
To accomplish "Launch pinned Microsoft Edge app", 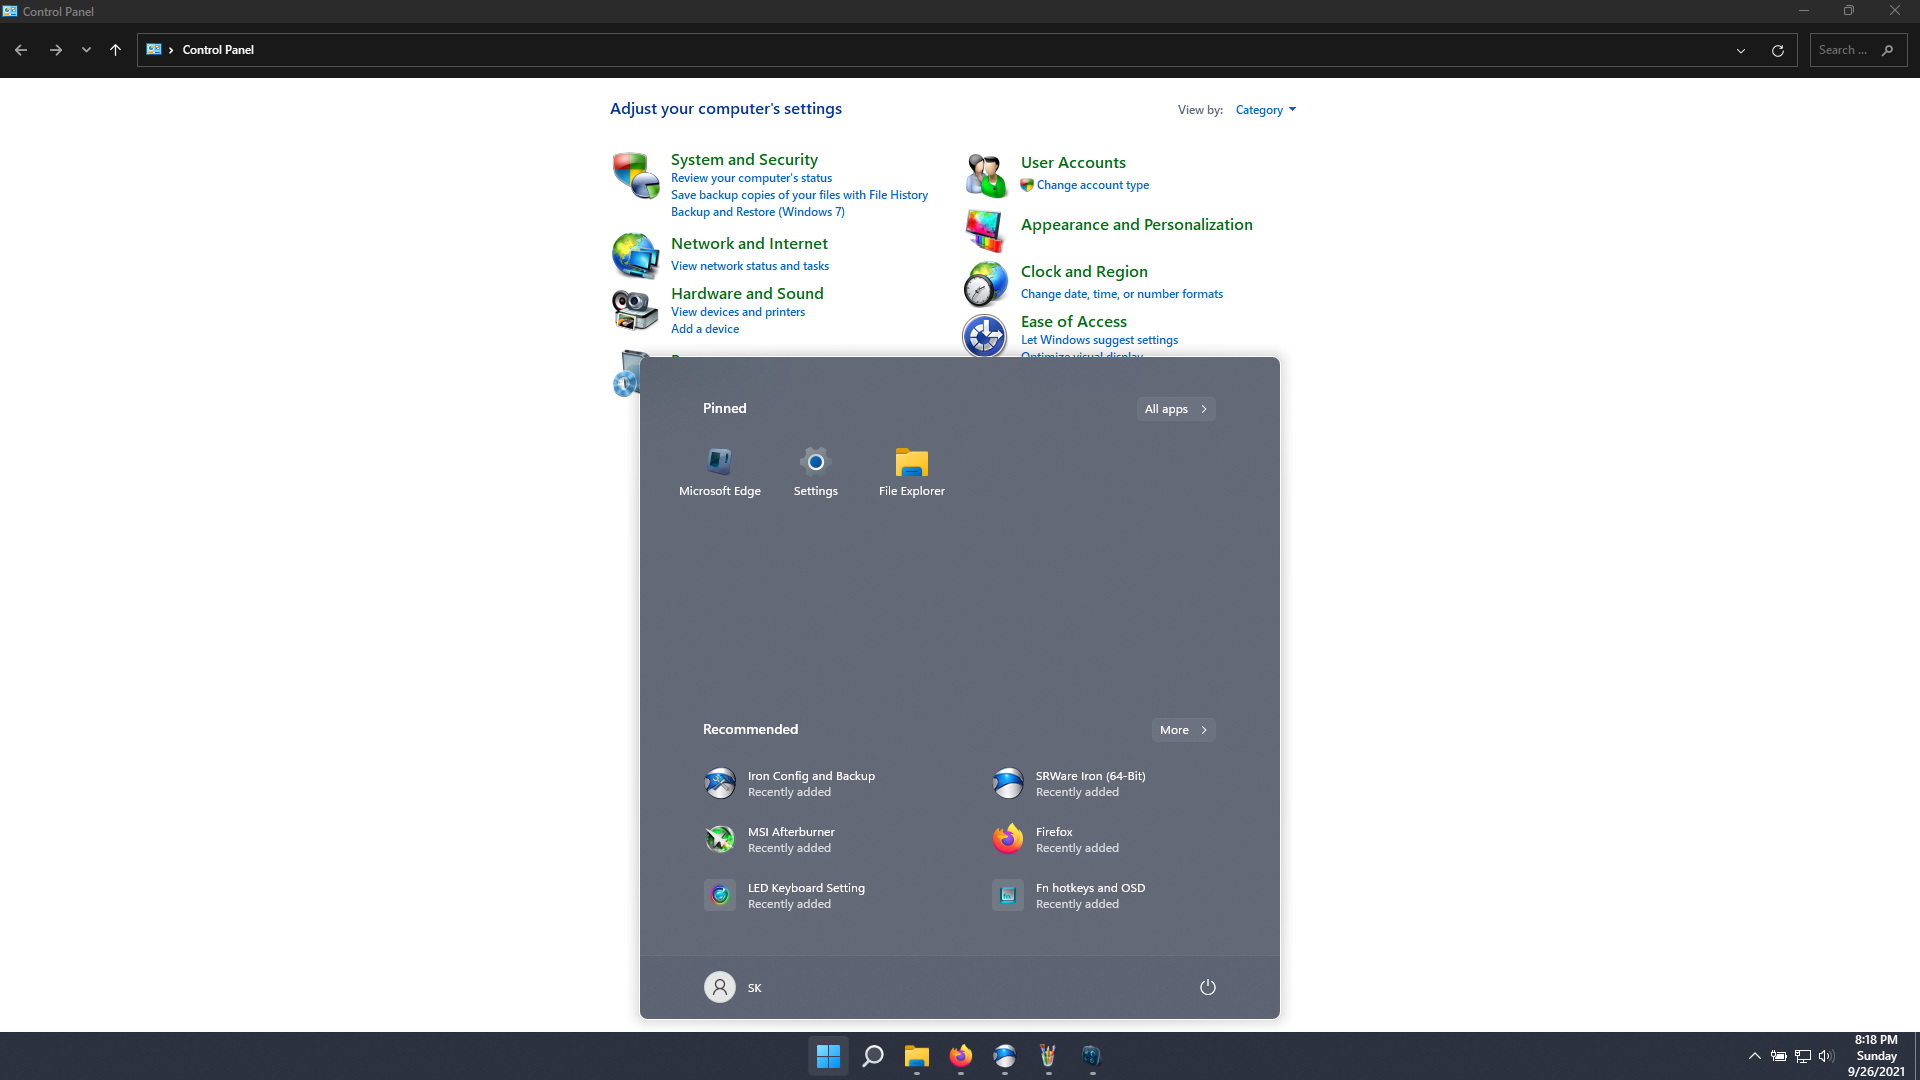I will coord(720,472).
